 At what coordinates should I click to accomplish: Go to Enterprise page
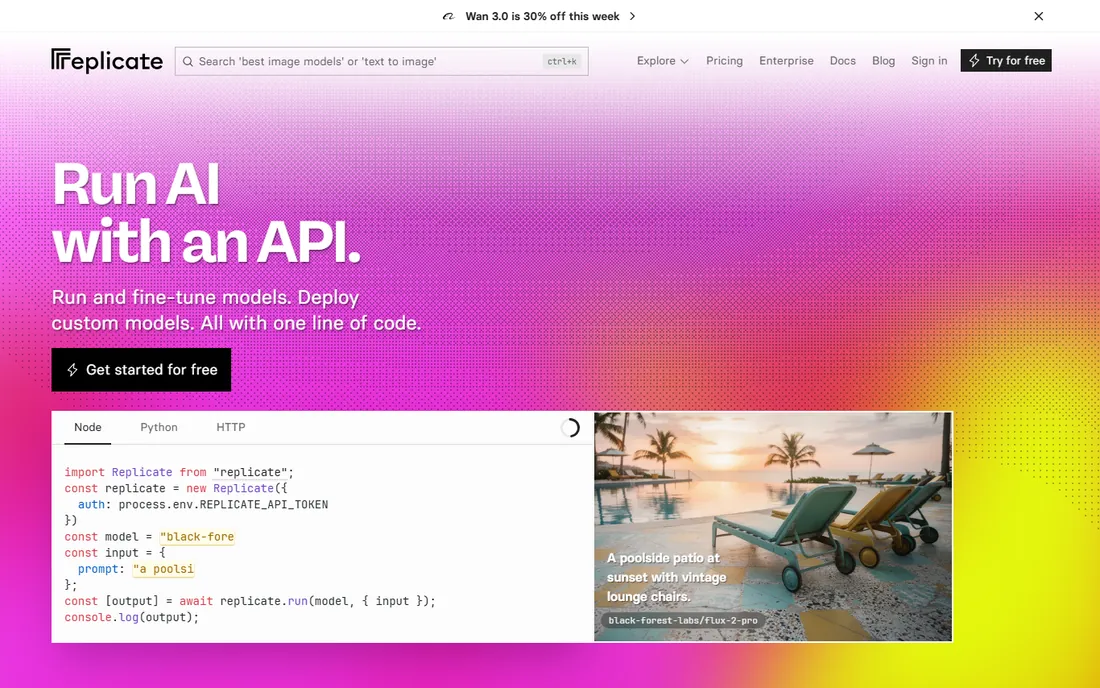coord(786,61)
